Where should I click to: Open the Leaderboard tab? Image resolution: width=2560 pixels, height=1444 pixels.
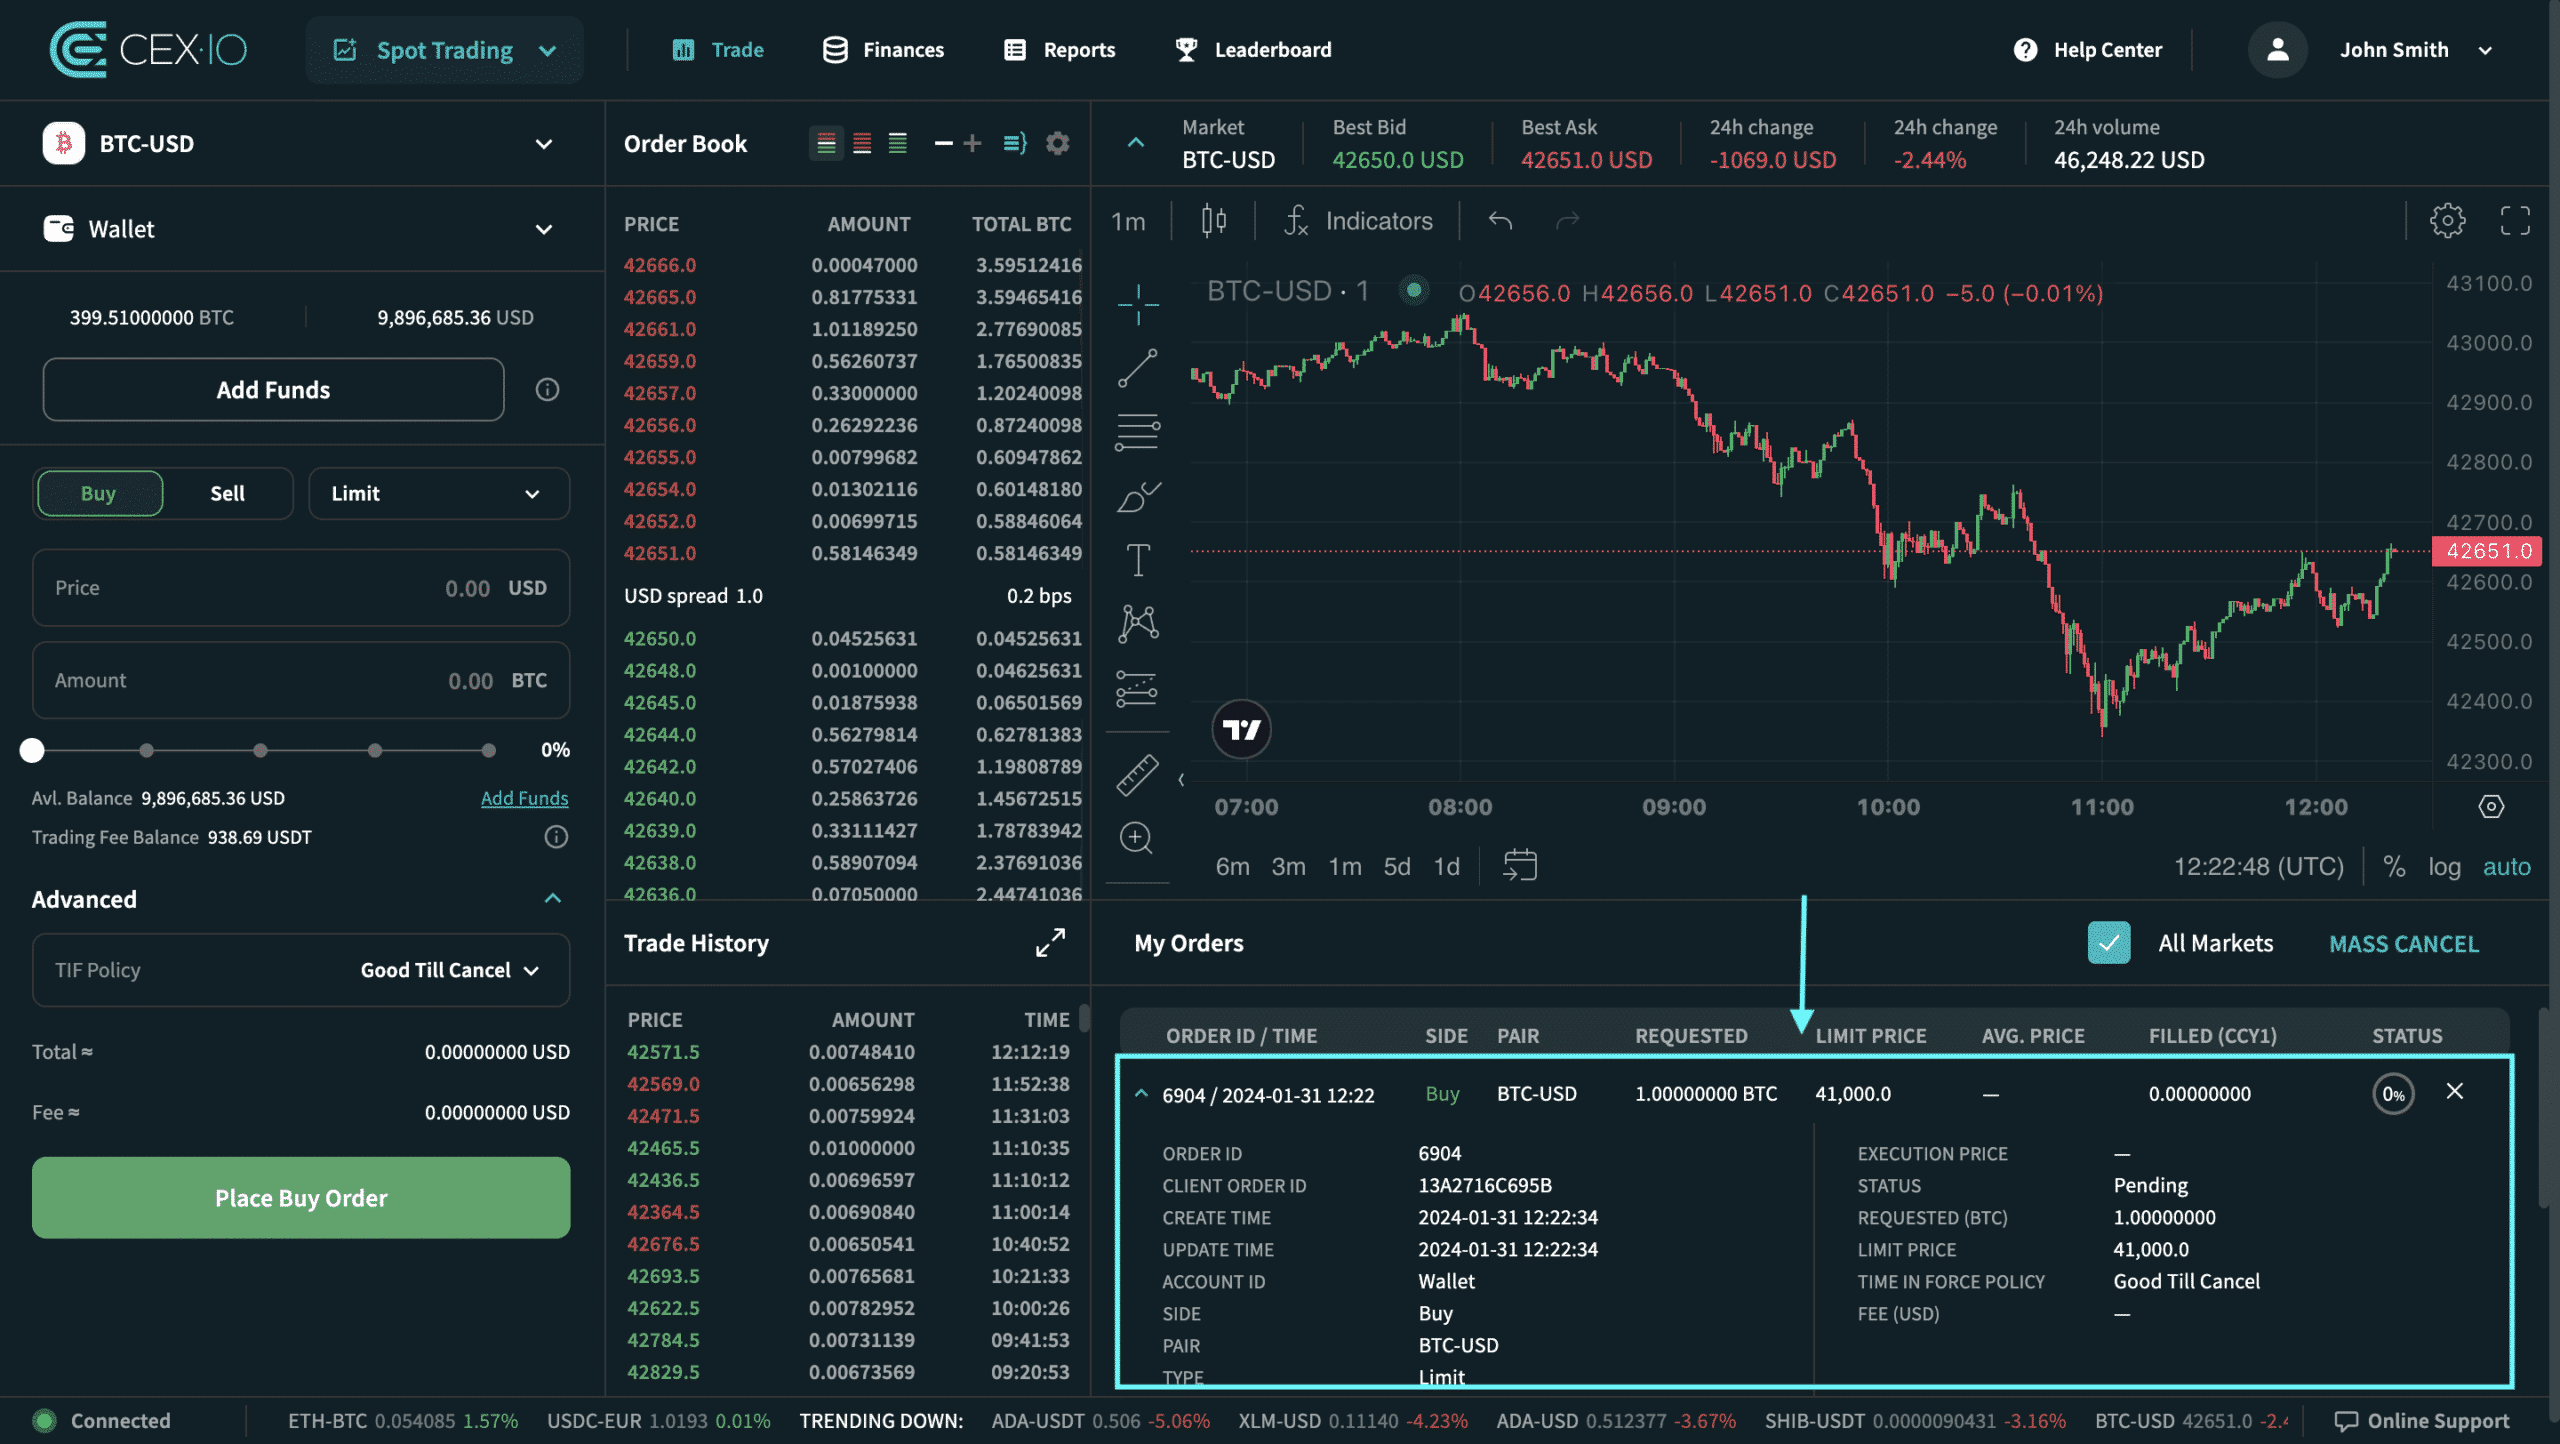click(1253, 50)
